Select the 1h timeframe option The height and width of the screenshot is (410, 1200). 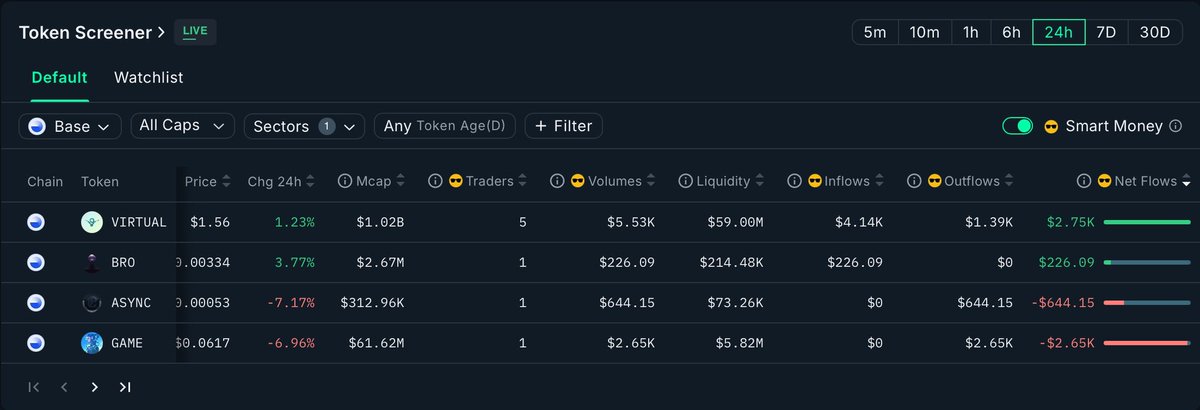[x=970, y=32]
